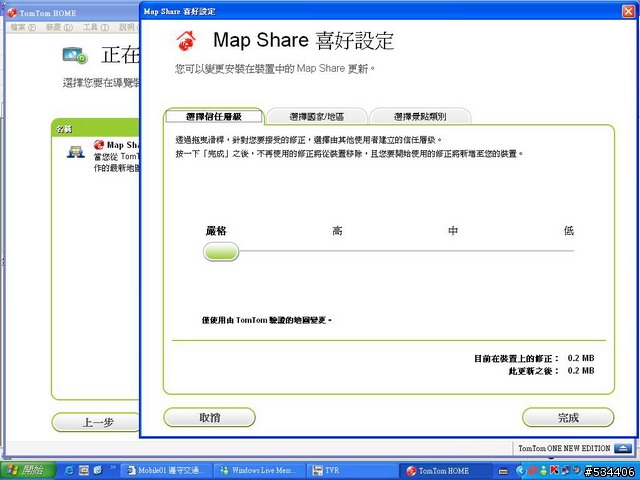Close the Map Share preferences dialog
Image resolution: width=640 pixels, height=480 pixels.
[x=628, y=11]
